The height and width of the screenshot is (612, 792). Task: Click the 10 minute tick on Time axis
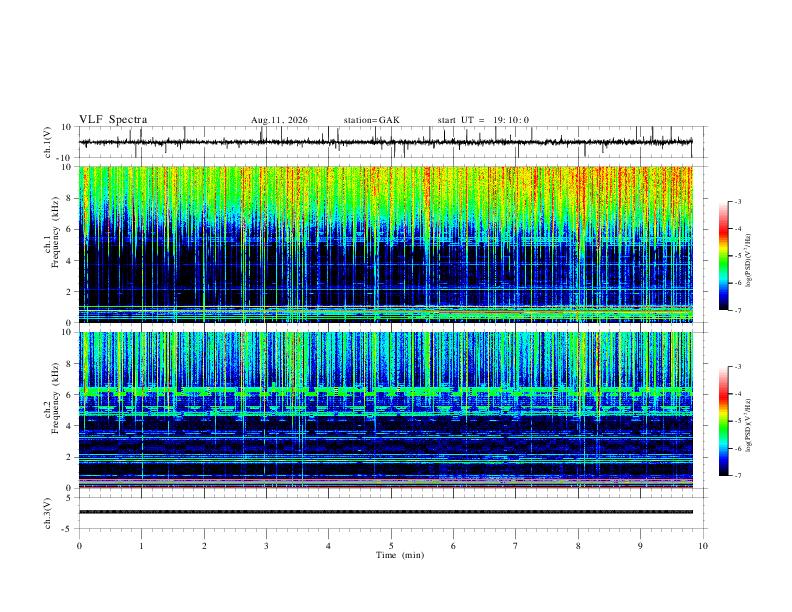pyautogui.click(x=703, y=546)
